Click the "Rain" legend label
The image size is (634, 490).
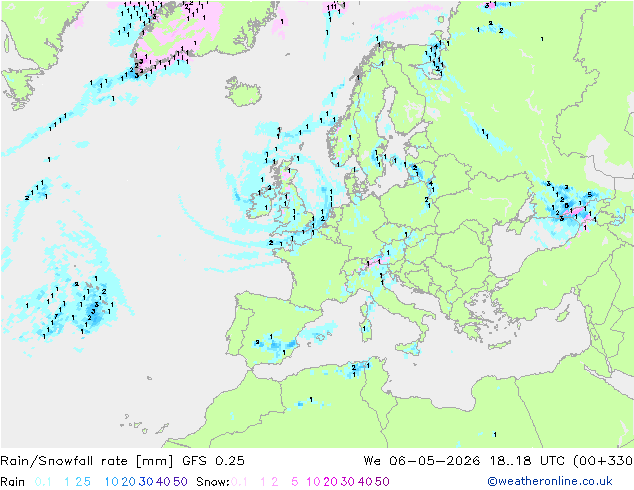tap(13, 482)
